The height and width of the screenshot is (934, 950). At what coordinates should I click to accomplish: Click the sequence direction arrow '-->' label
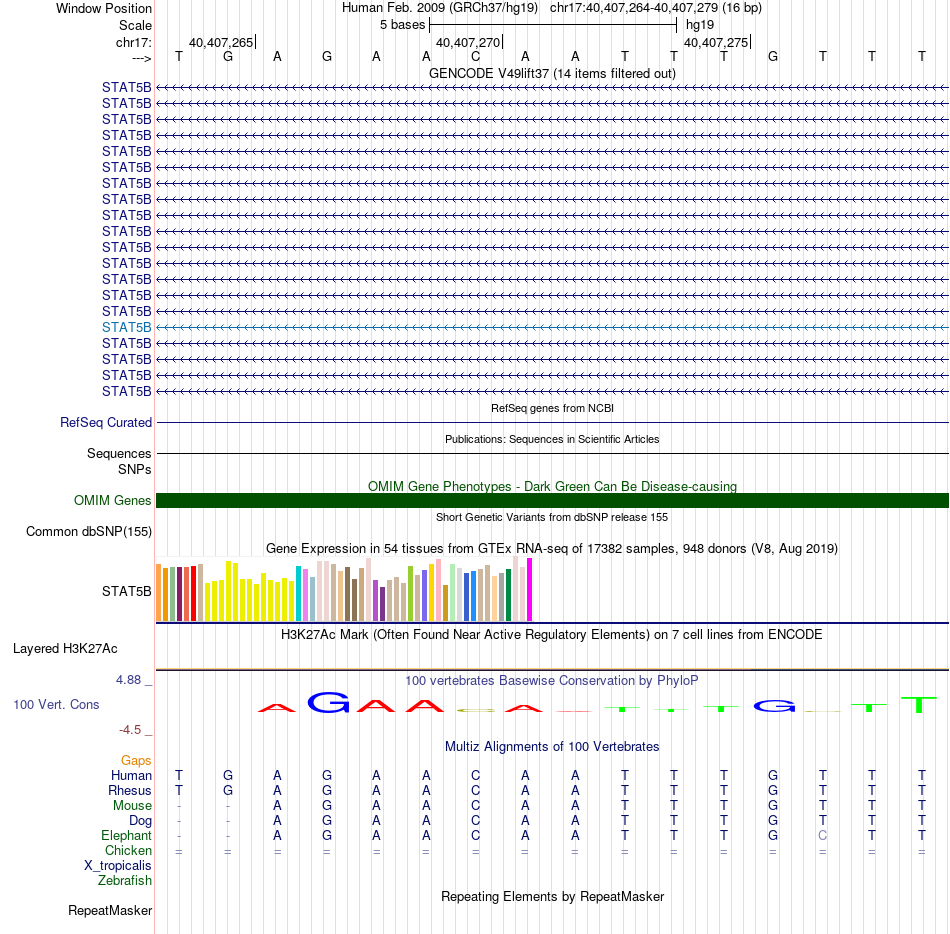pos(141,58)
